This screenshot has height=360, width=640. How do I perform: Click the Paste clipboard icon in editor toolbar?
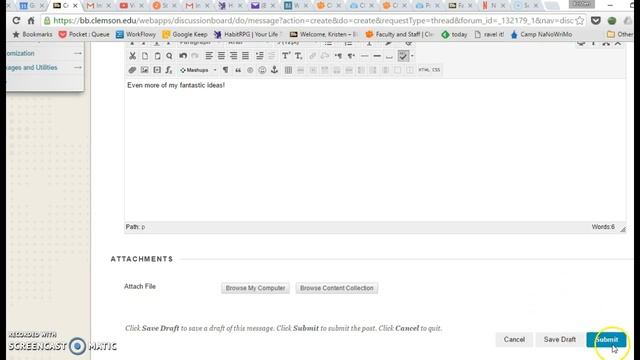[x=157, y=56]
